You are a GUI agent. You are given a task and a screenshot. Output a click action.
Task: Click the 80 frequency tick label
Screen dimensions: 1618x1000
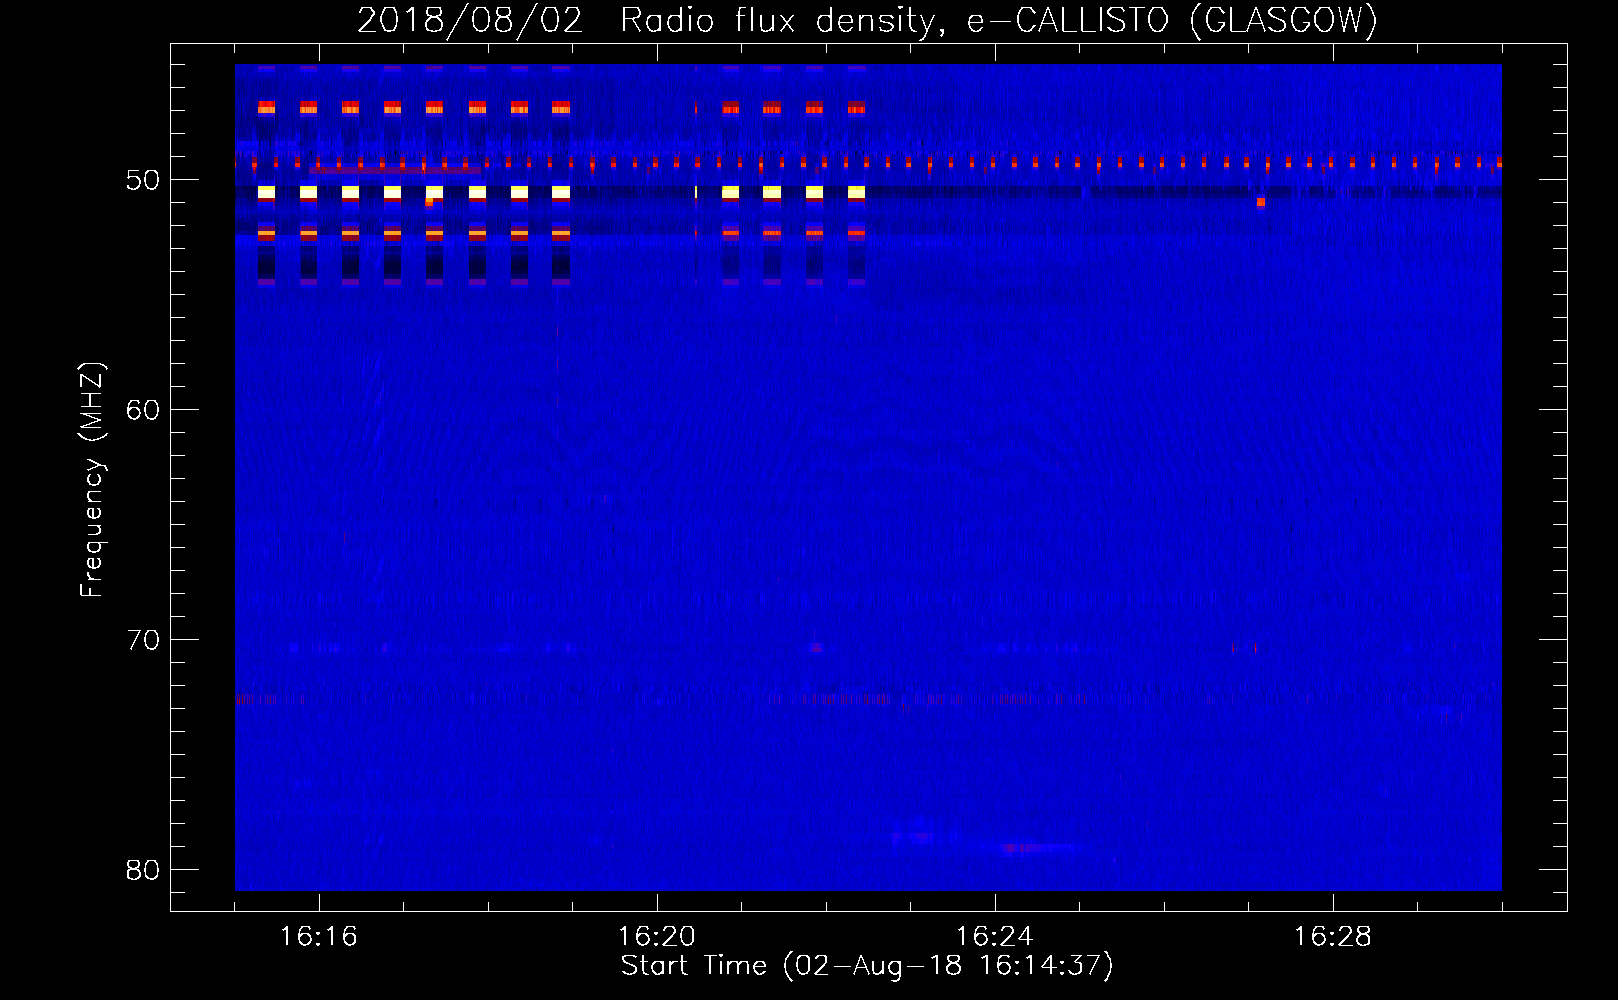[143, 871]
